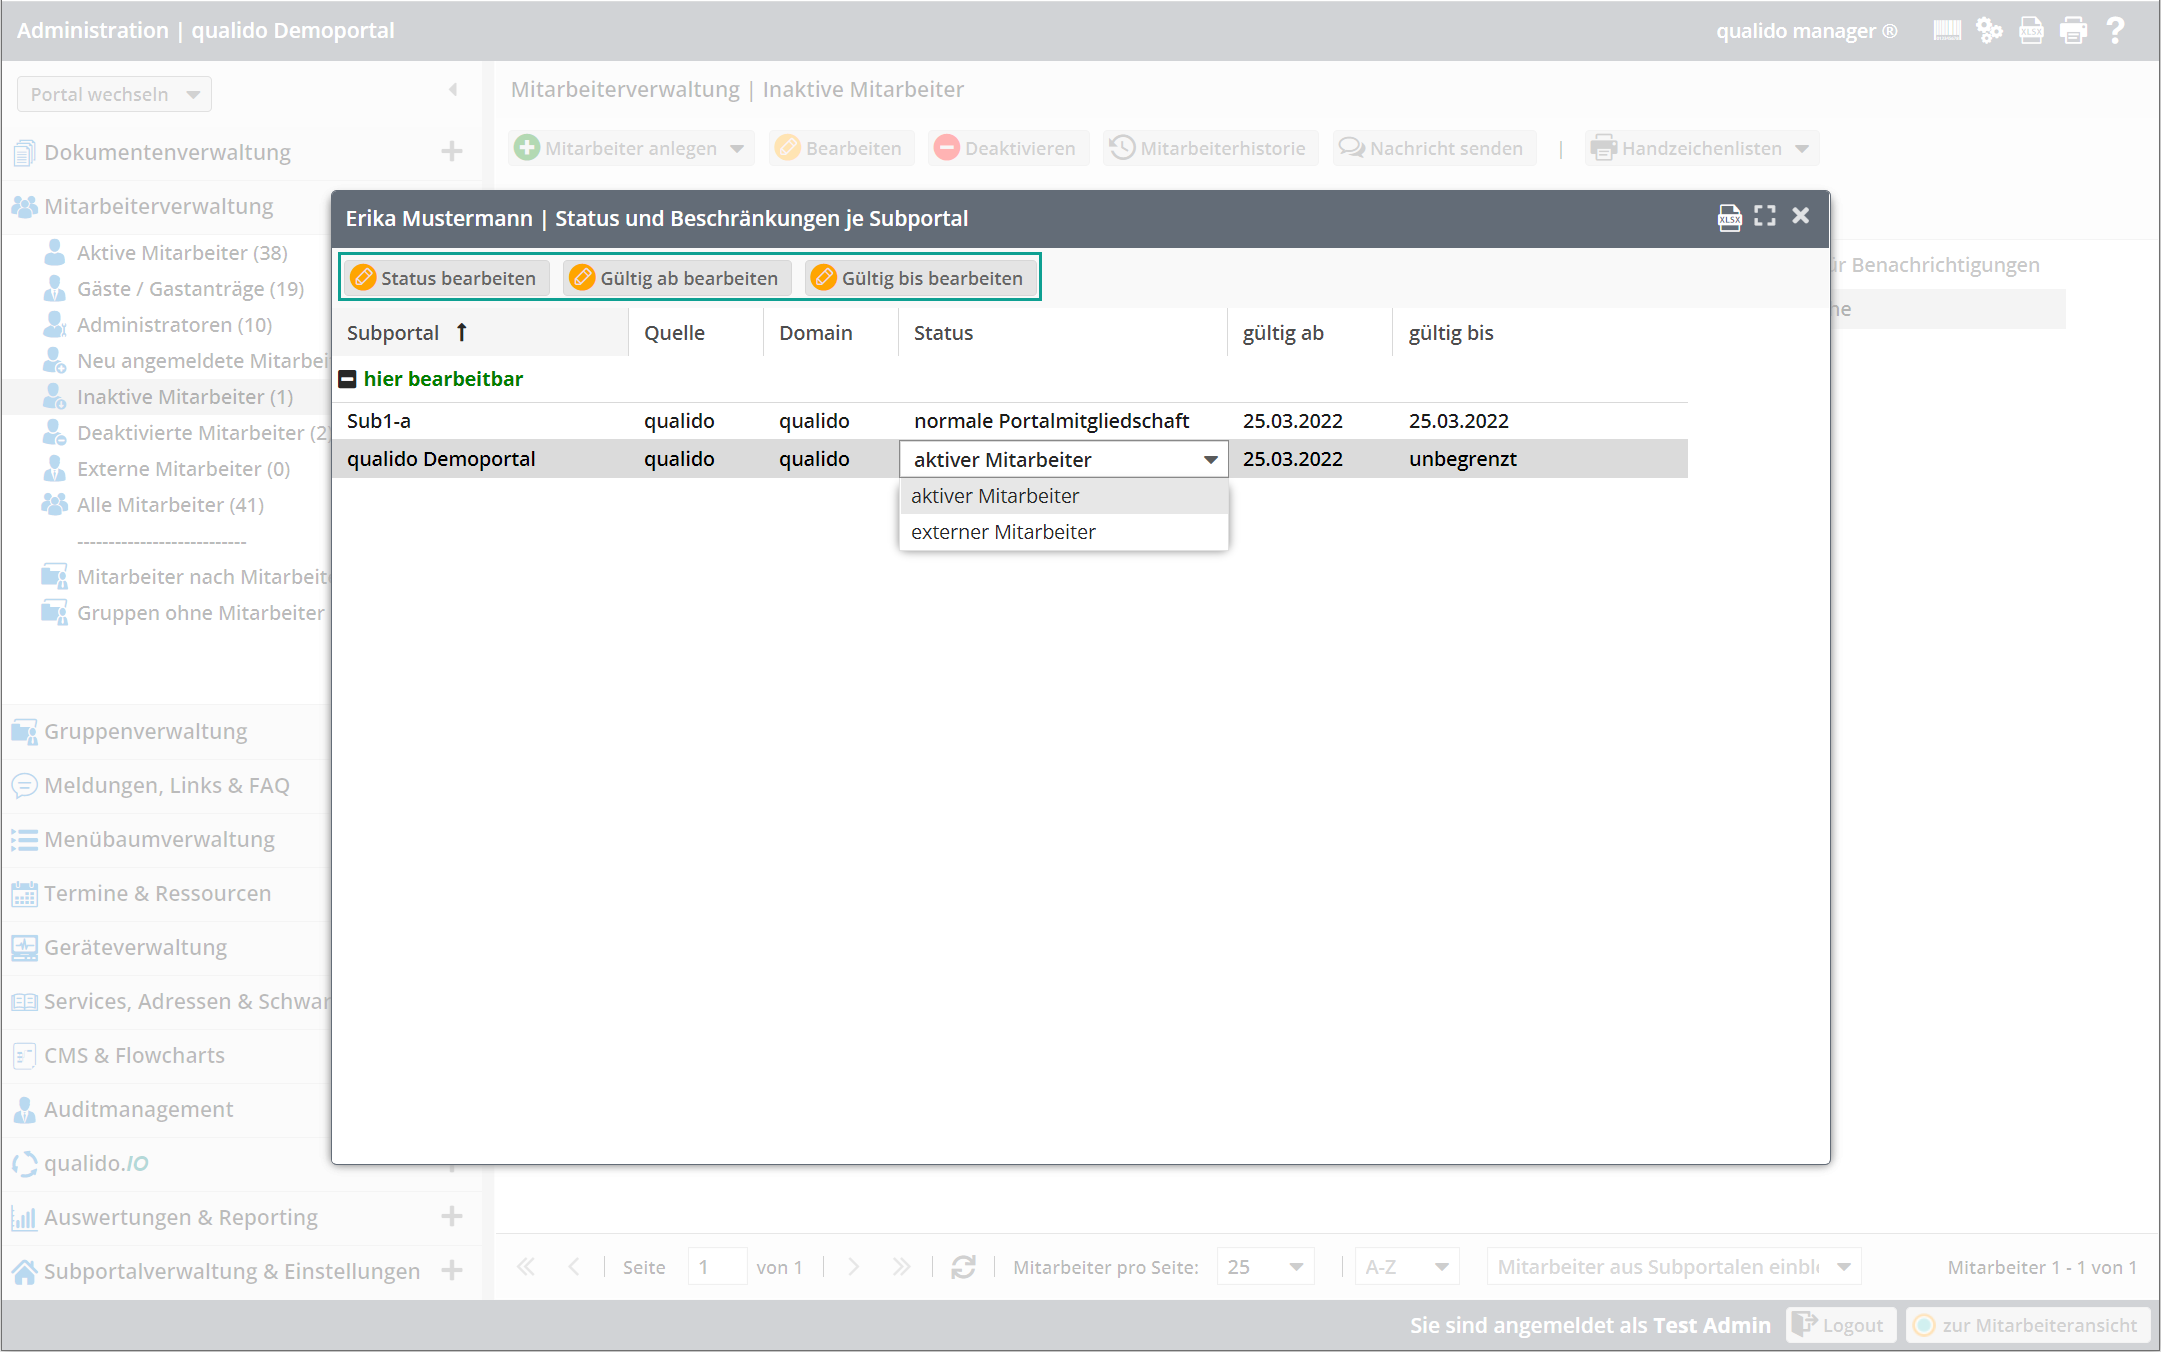The width and height of the screenshot is (2161, 1352).
Task: Click the XLSX export icon in top bar
Action: click(x=2031, y=30)
